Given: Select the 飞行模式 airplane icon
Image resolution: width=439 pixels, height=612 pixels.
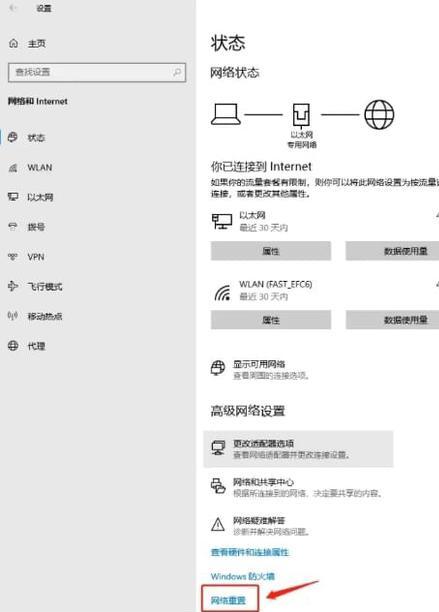Looking at the screenshot, I should [x=13, y=286].
